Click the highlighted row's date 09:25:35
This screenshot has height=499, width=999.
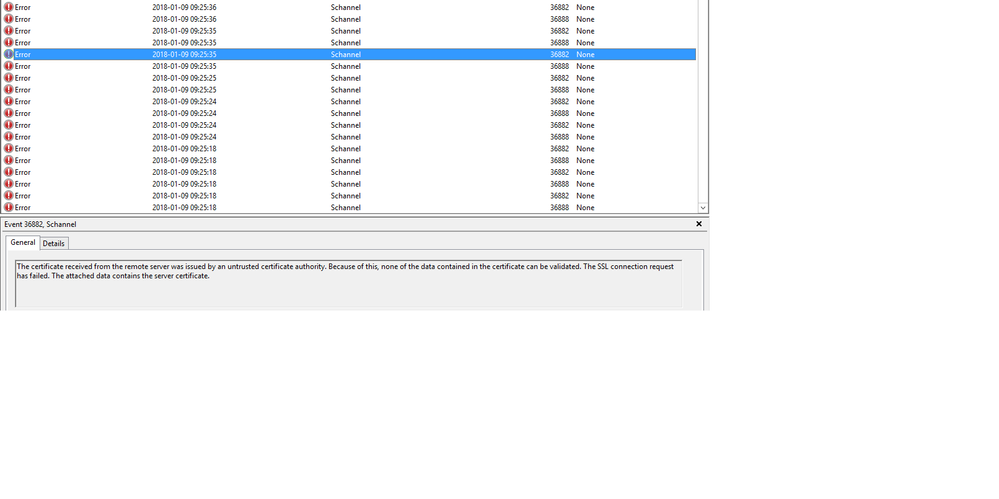184,54
